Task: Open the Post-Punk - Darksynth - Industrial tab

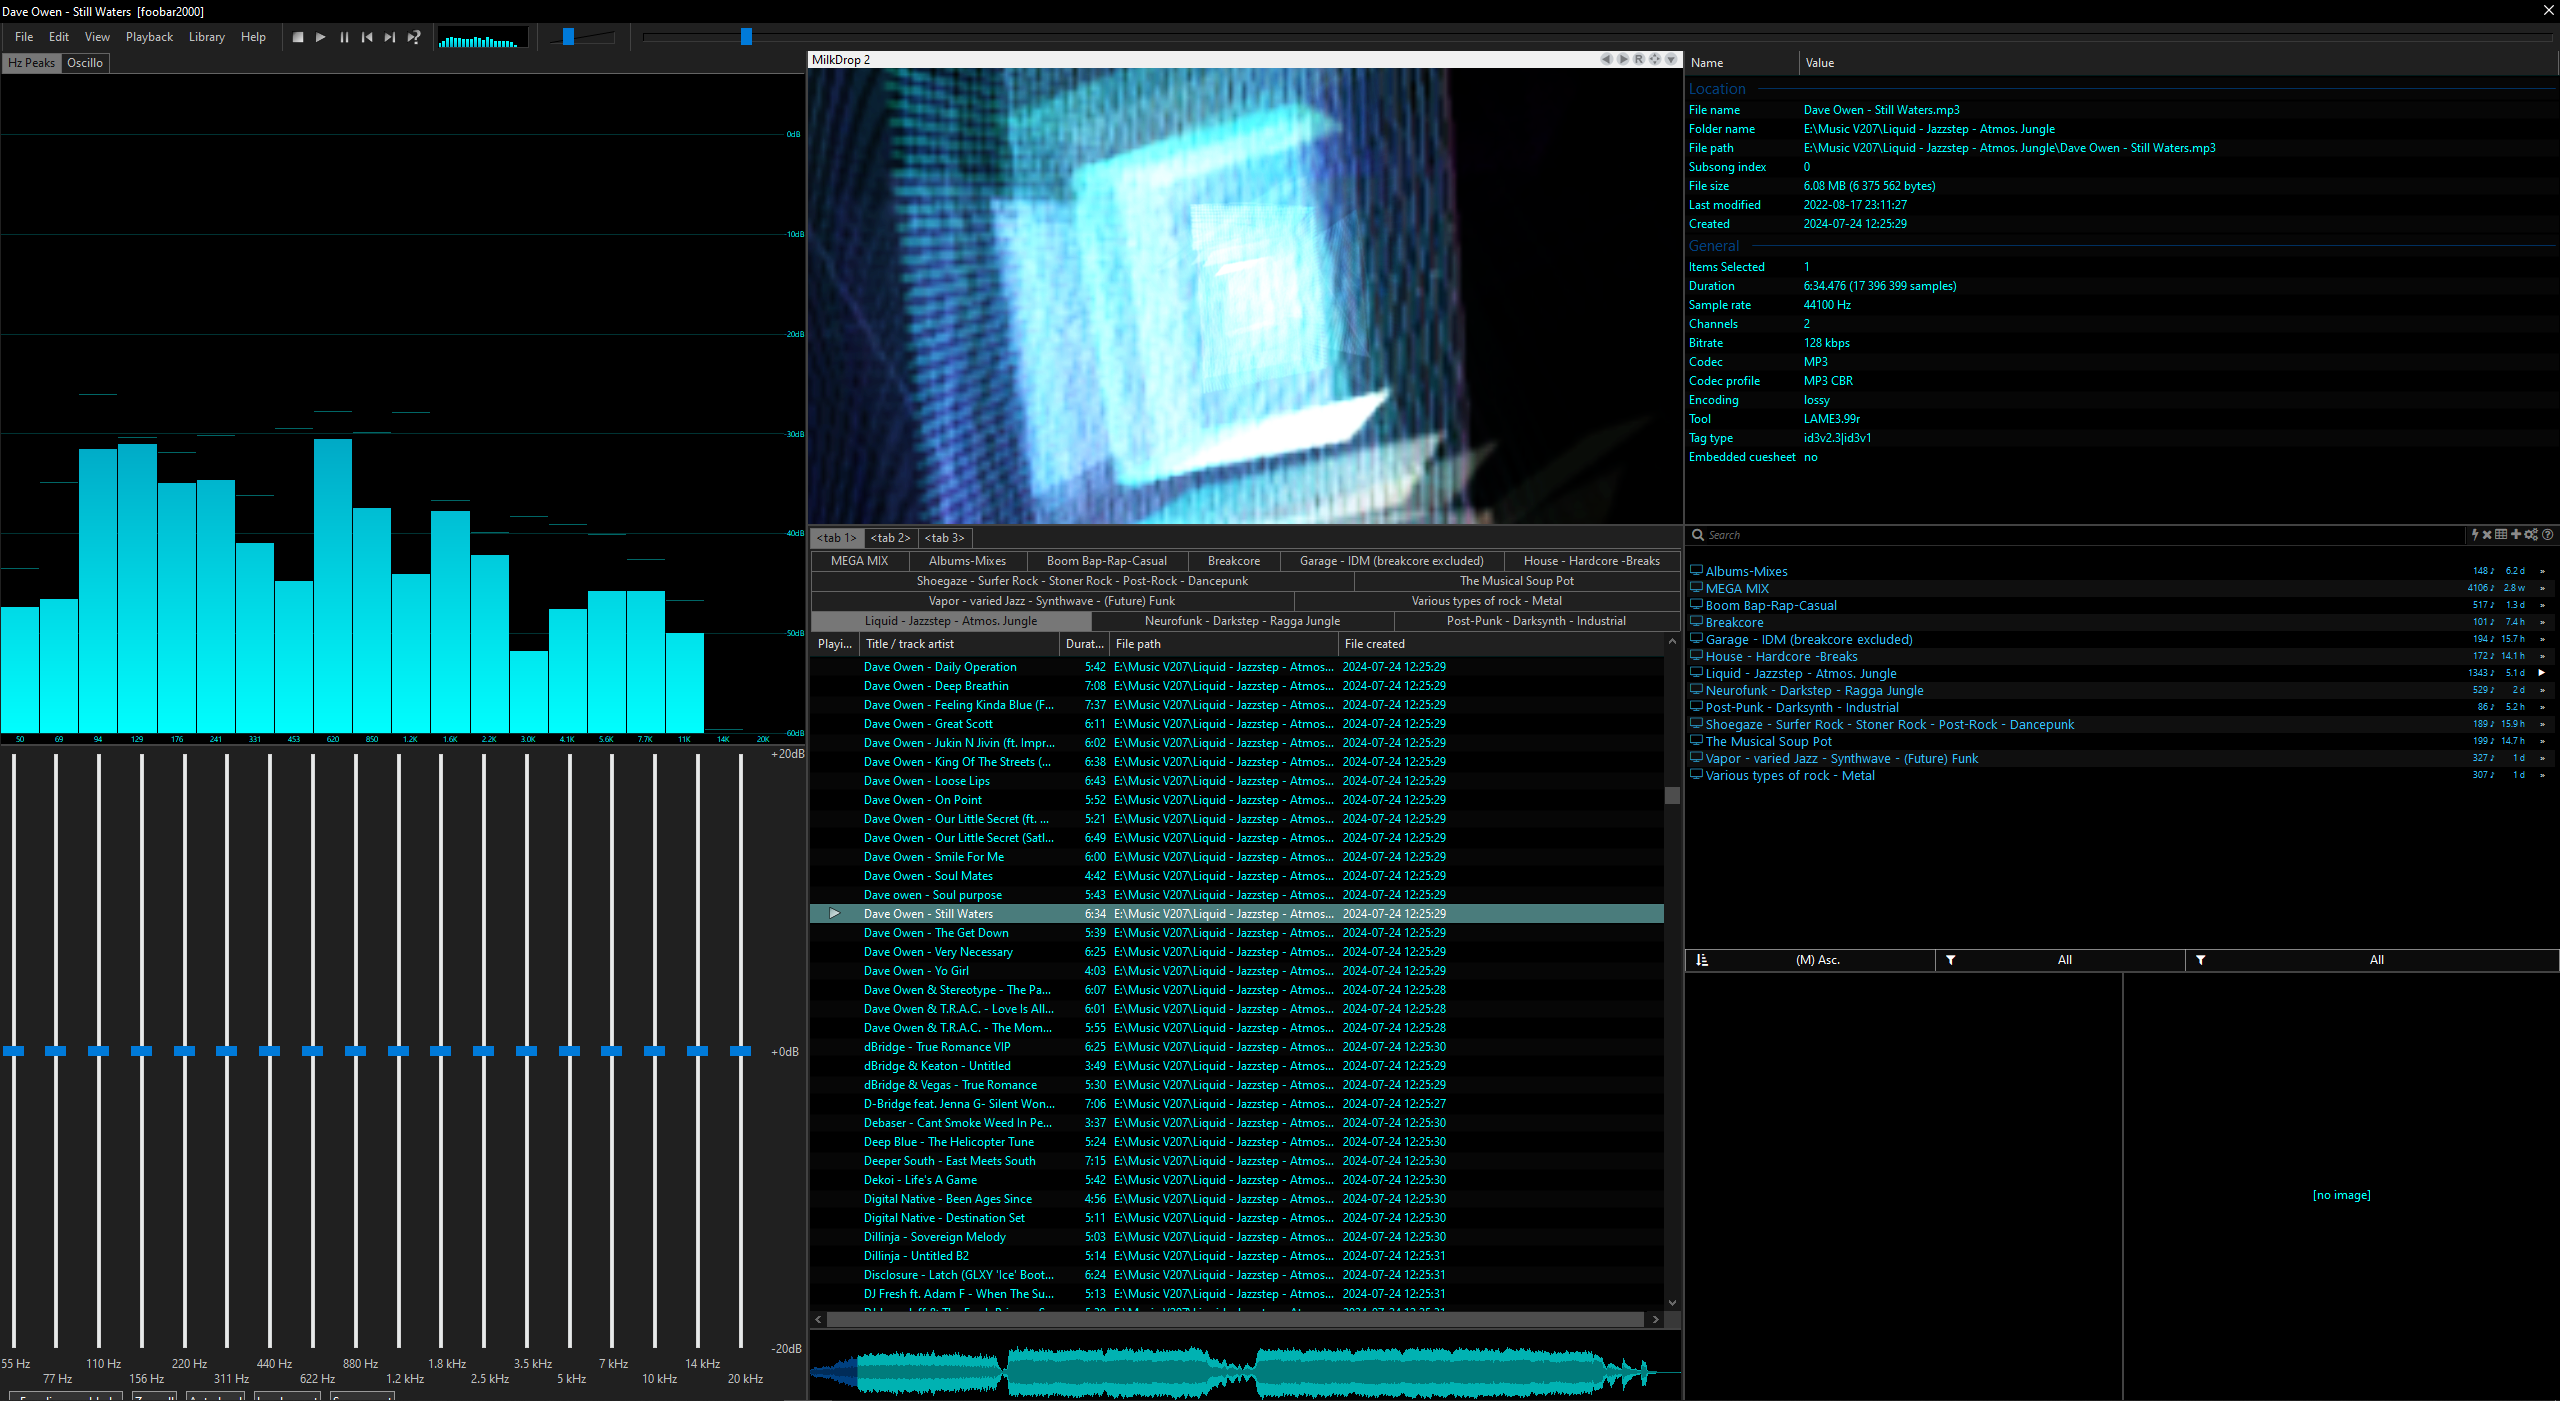Action: click(1536, 621)
